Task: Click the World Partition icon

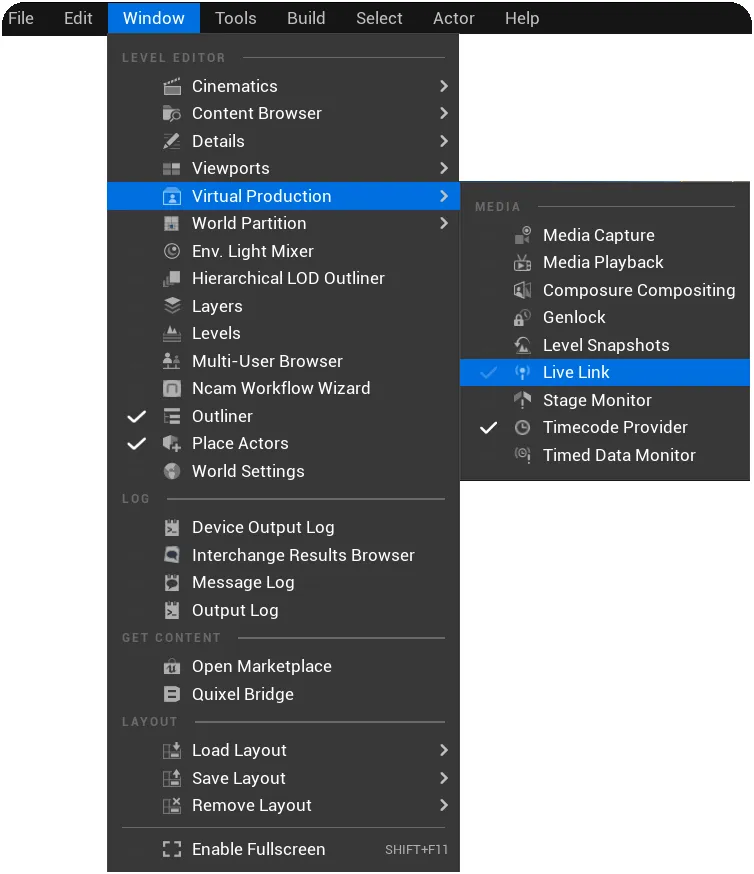Action: (172, 224)
